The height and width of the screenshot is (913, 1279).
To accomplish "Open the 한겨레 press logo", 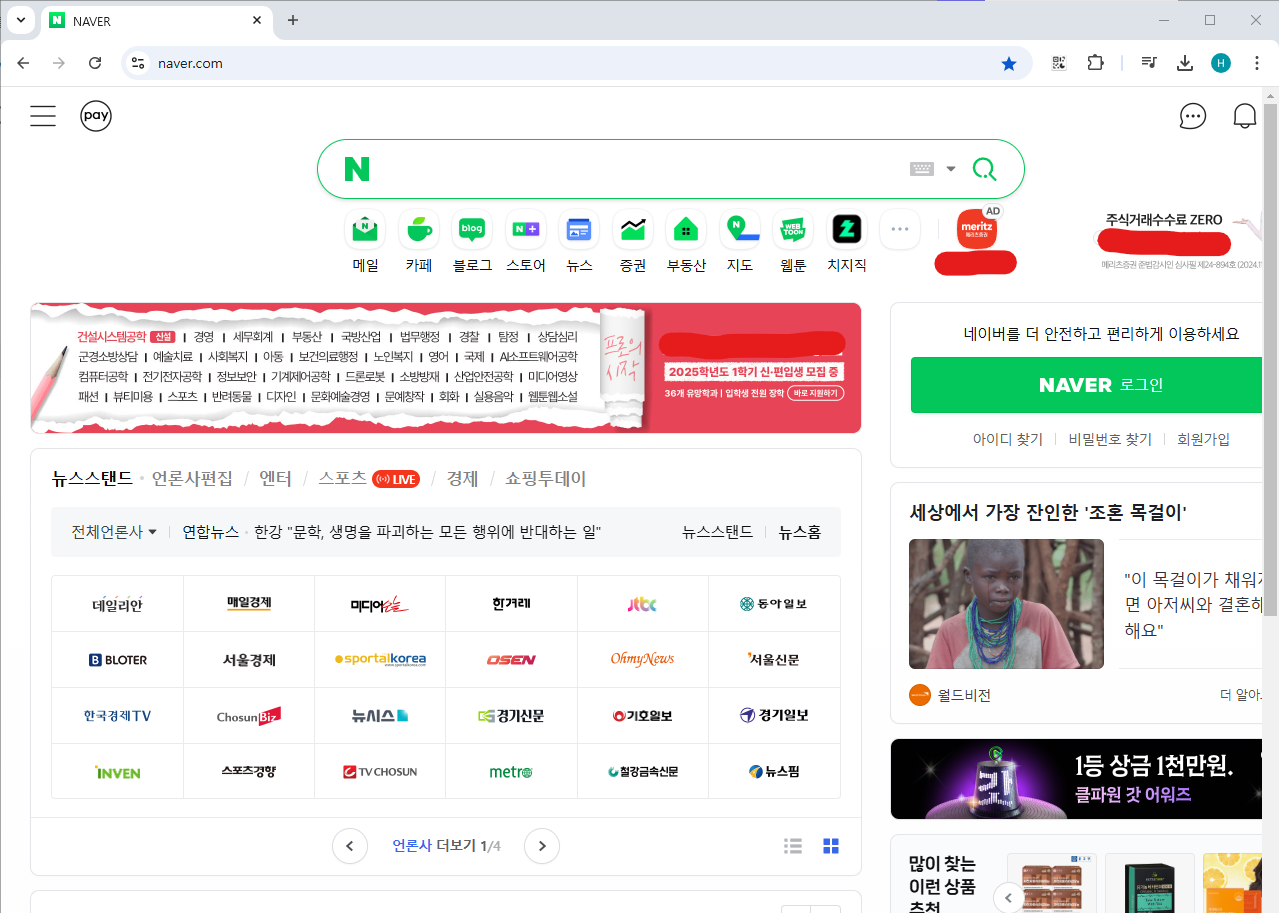I will pos(512,604).
